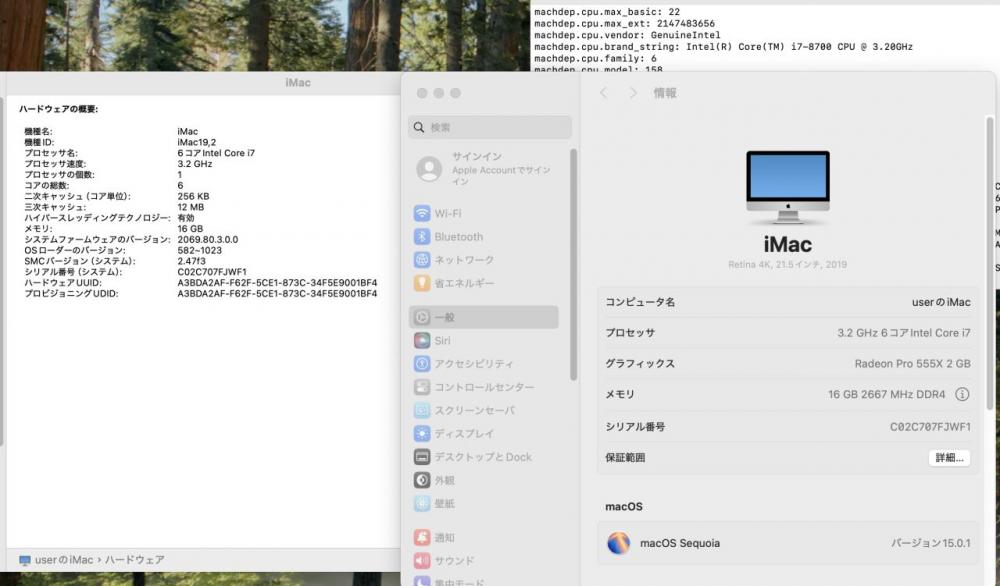The height and width of the screenshot is (586, 1000).
Task: Open コントロールセンター icon
Action: pyautogui.click(x=422, y=387)
